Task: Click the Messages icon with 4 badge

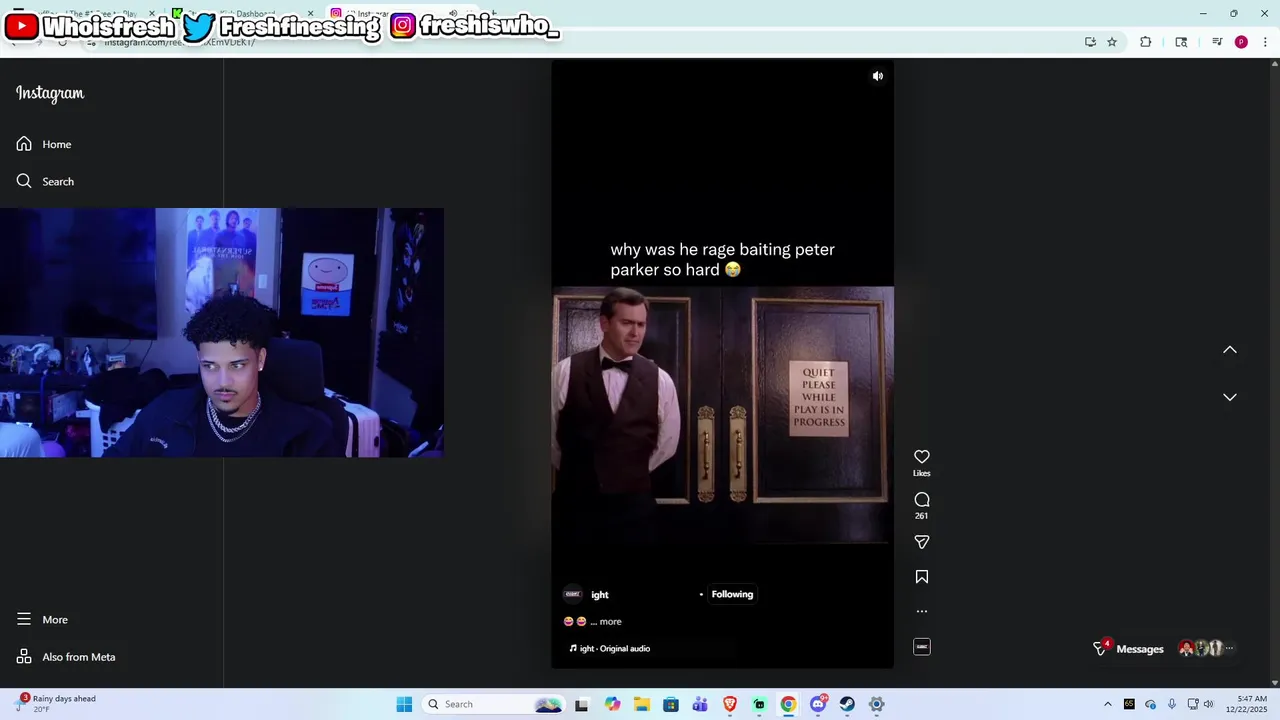Action: (x=1101, y=648)
